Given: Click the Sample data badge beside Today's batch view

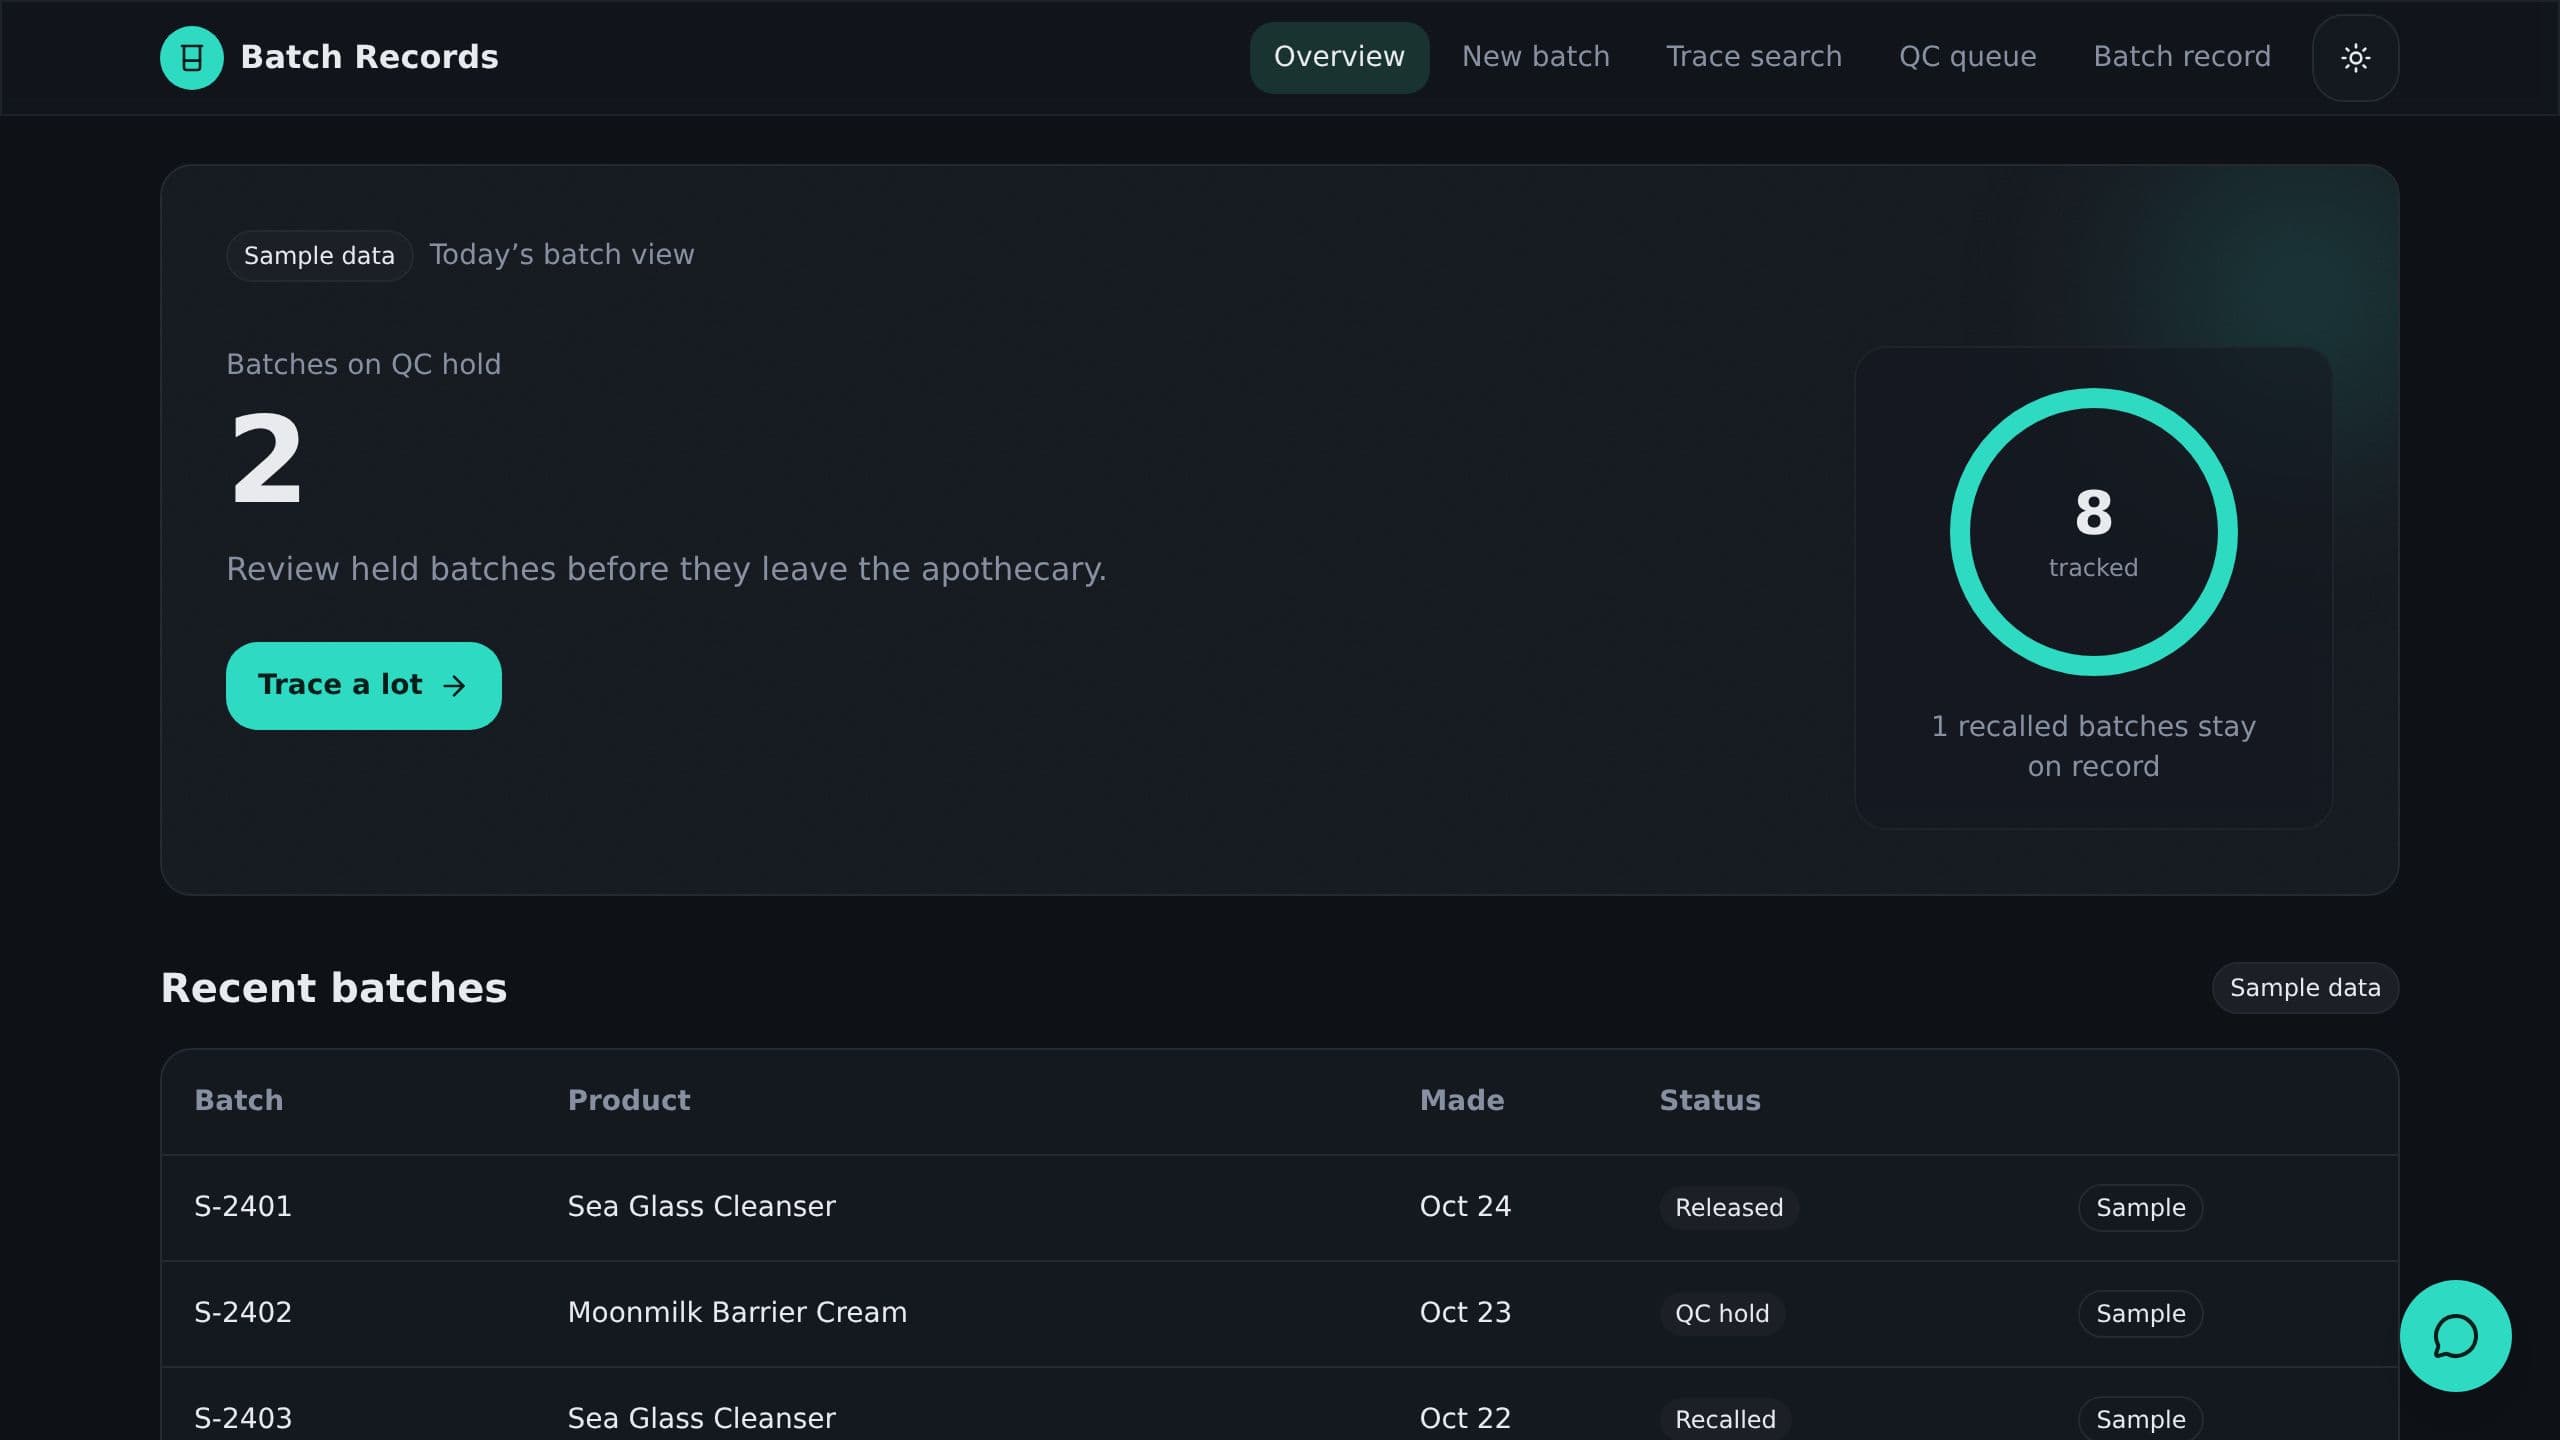Looking at the screenshot, I should [319, 256].
